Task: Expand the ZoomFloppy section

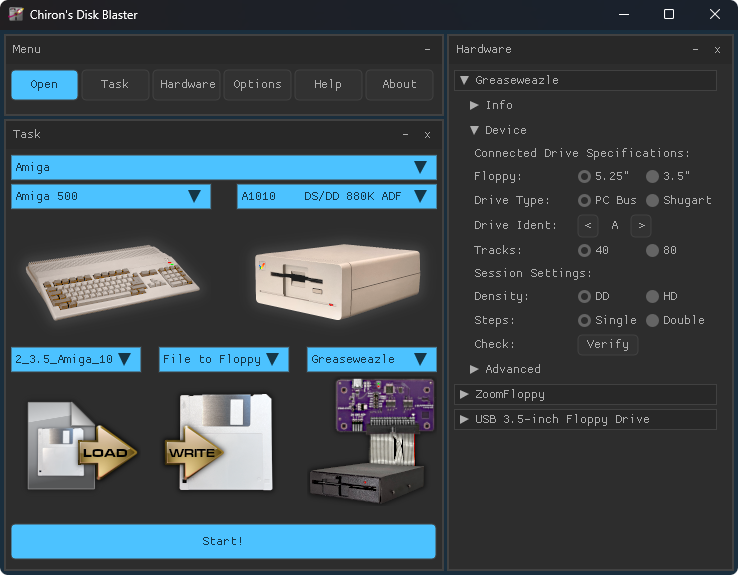Action: click(x=586, y=394)
